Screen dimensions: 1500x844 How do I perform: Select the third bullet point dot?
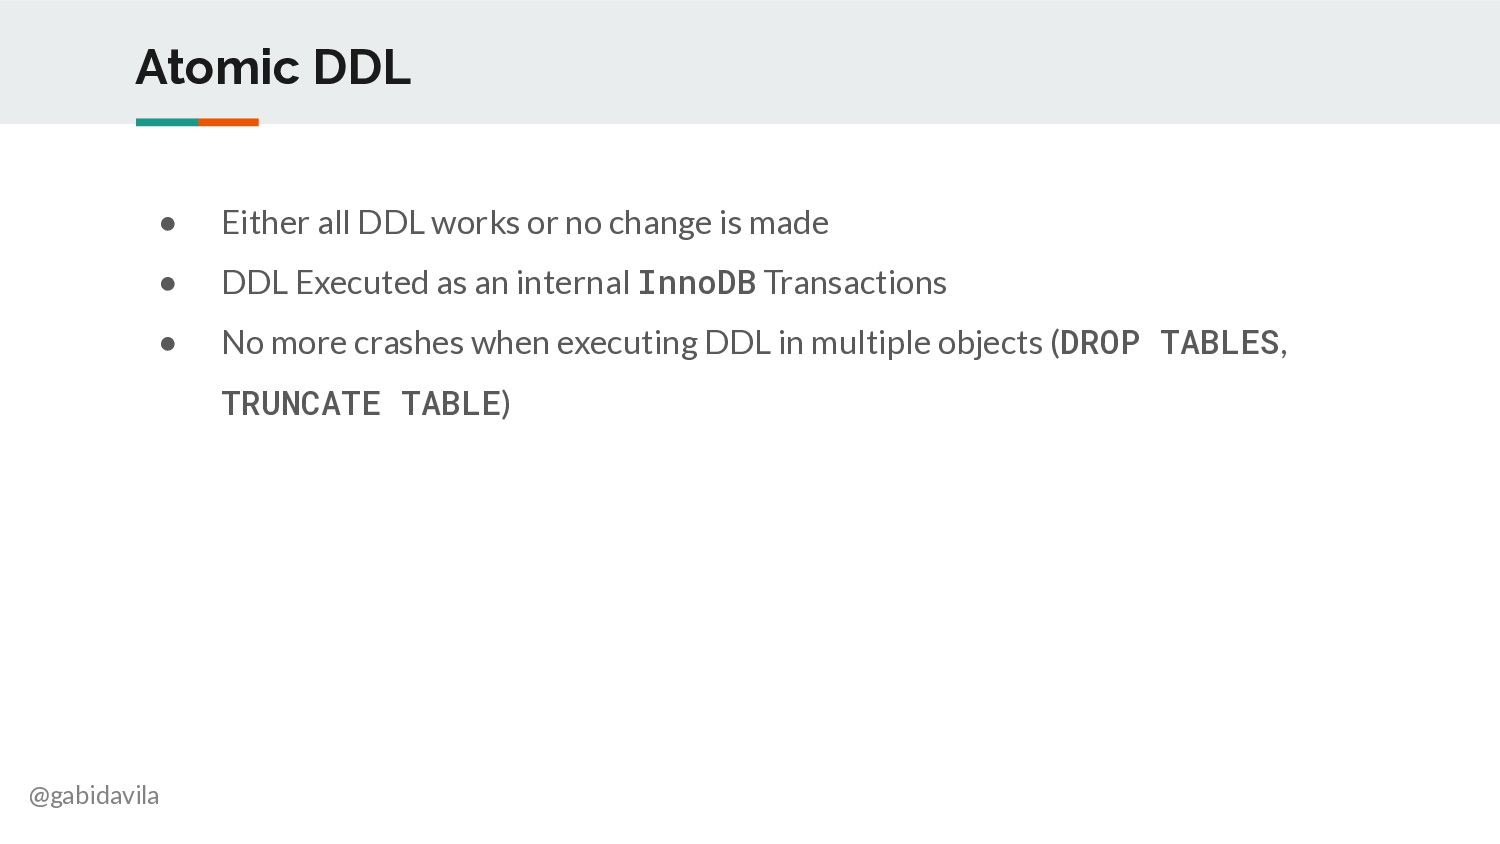[168, 344]
